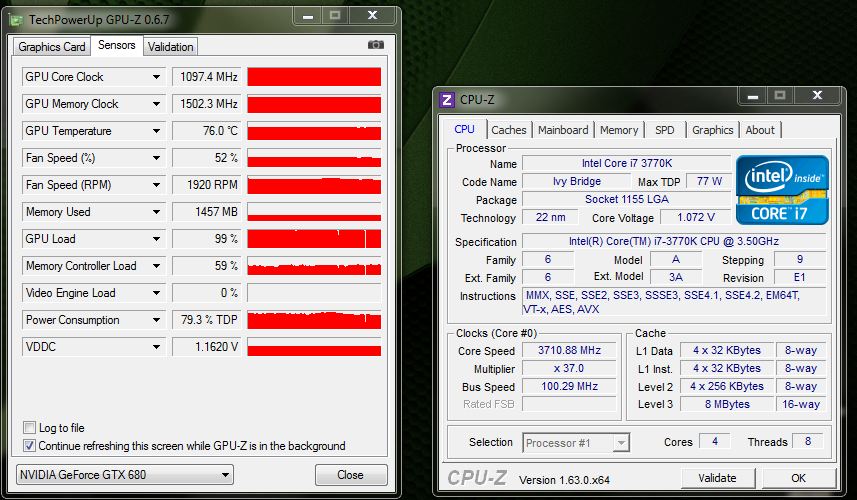The image size is (857, 500).
Task: Click the GPU Load history graph
Action: [314, 239]
